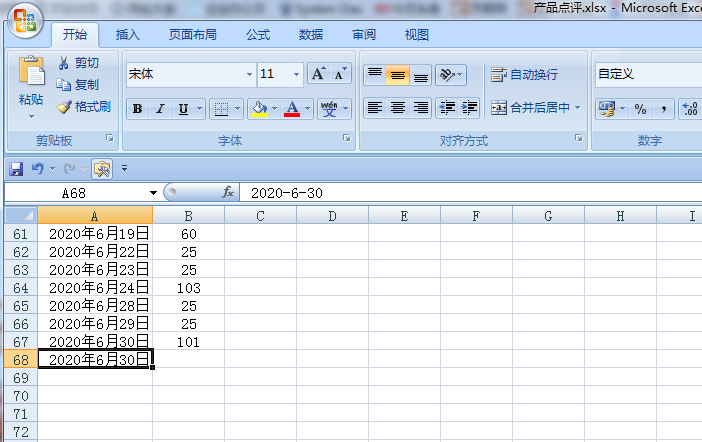
Task: Click the Copy 复制 button
Action: [x=78, y=85]
